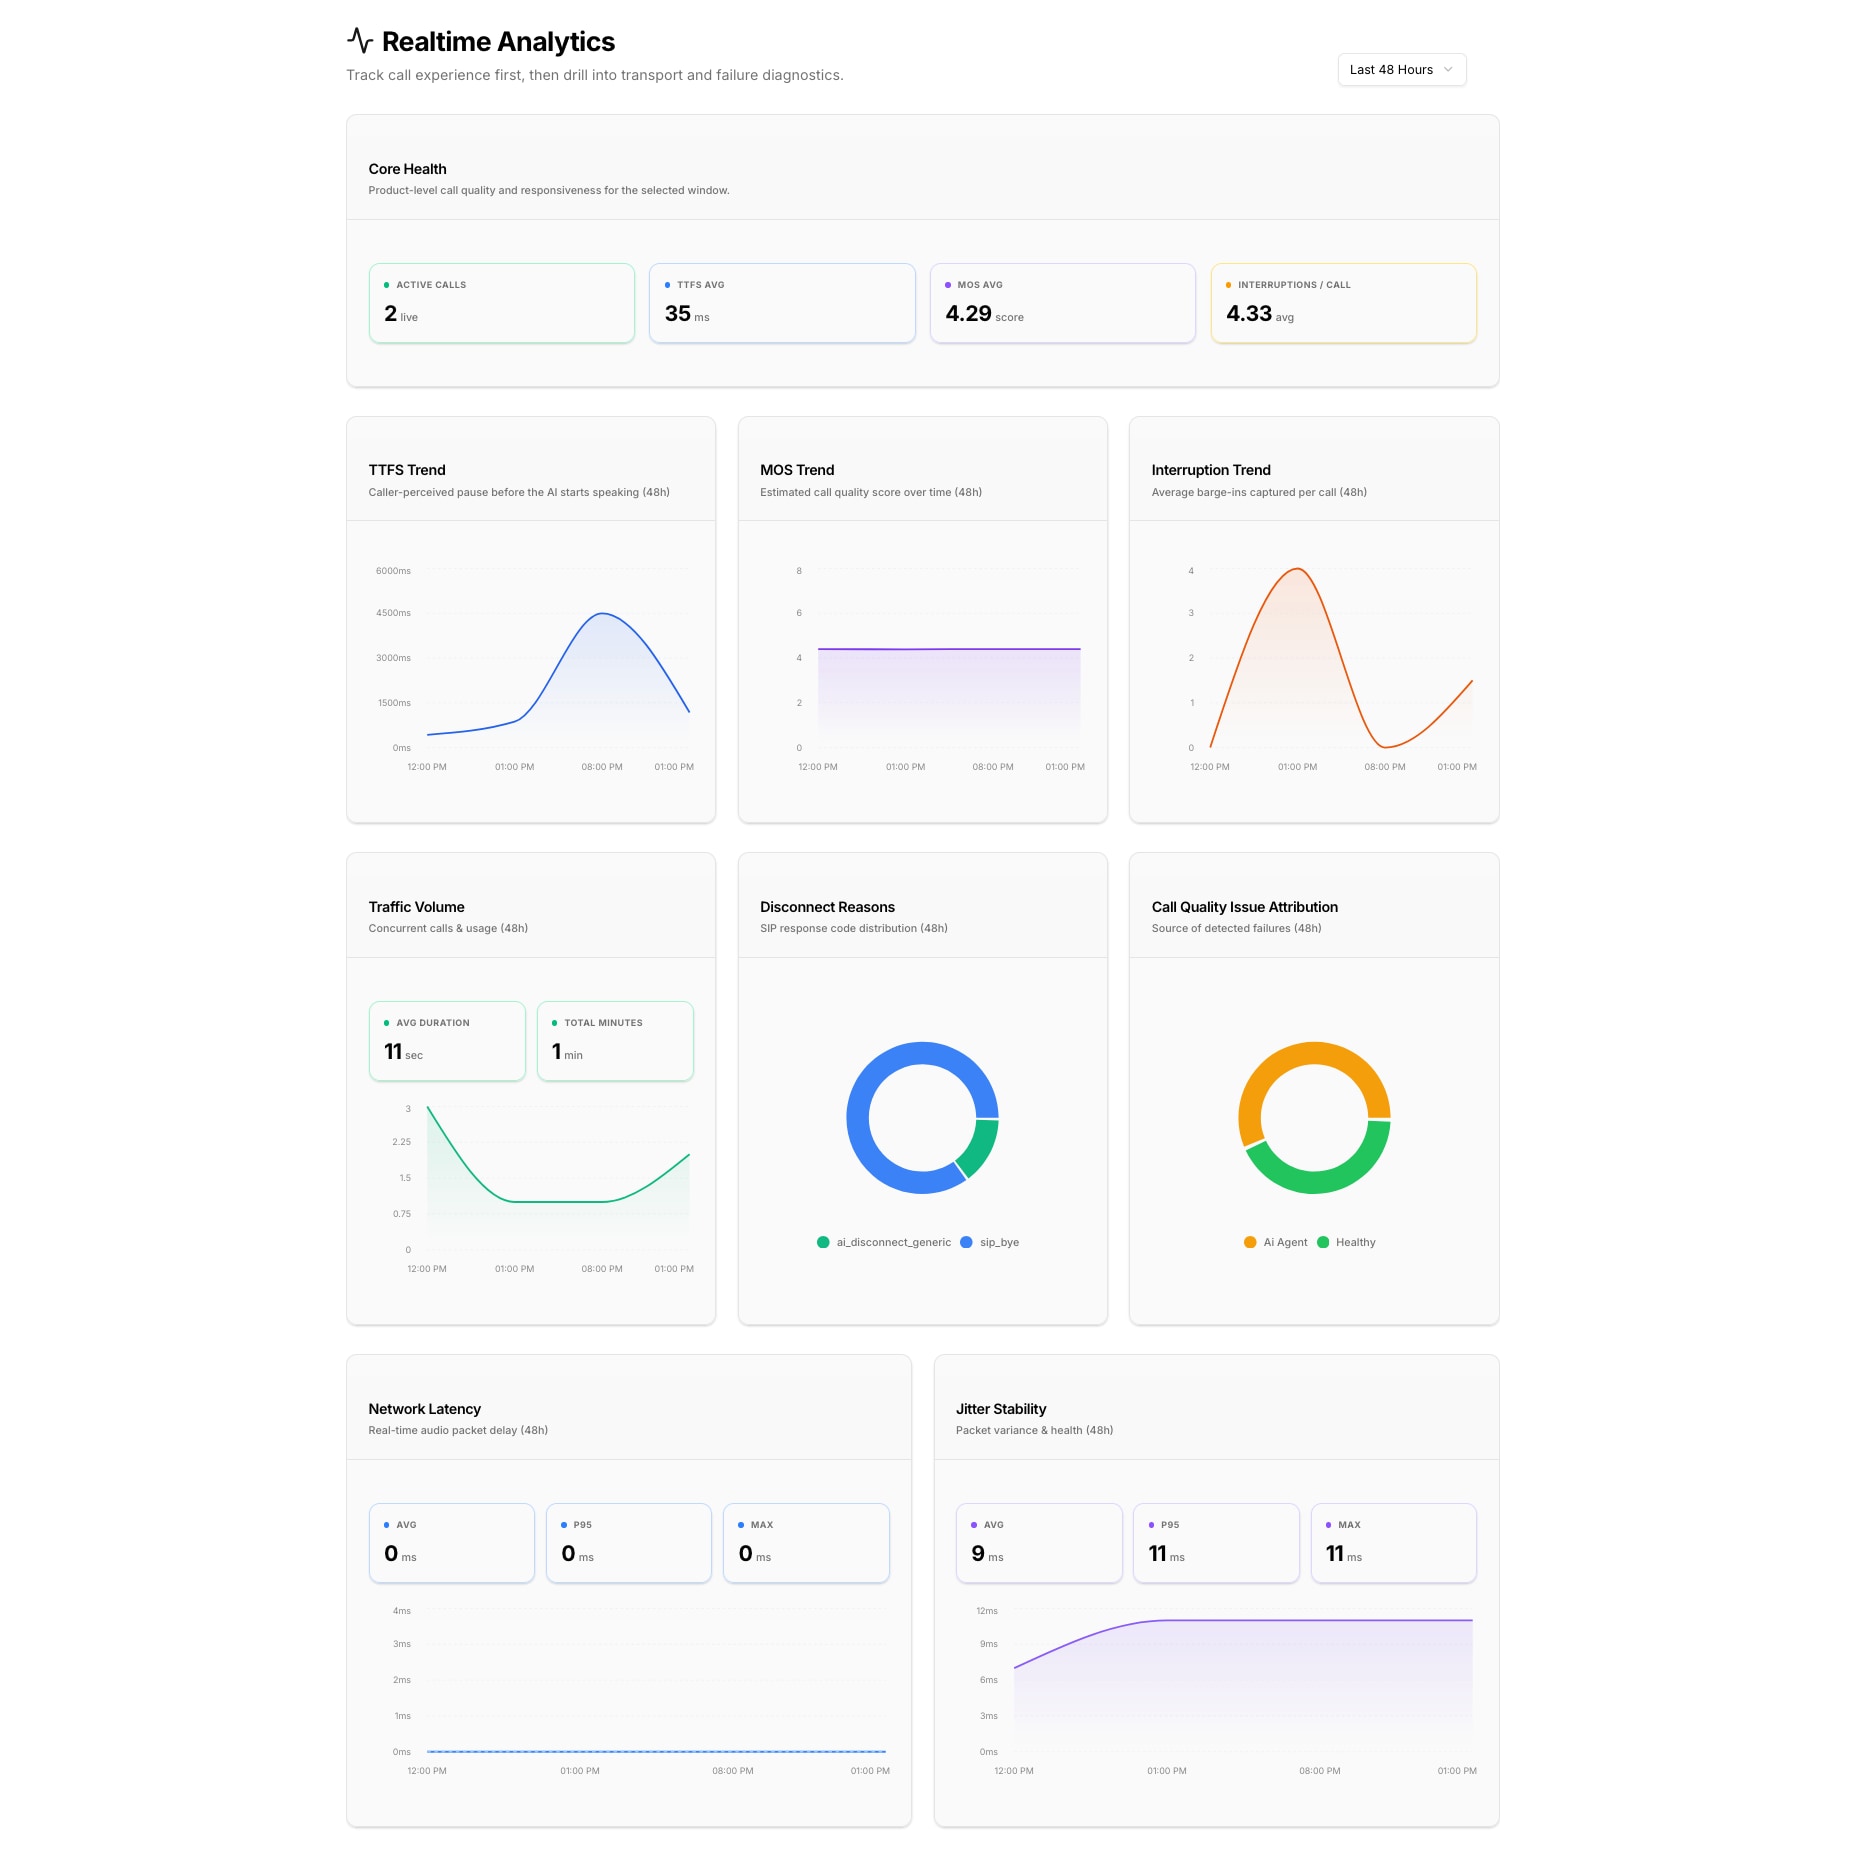Select the Total Minutes stat card
The width and height of the screenshot is (1850, 1850).
[x=615, y=1041]
